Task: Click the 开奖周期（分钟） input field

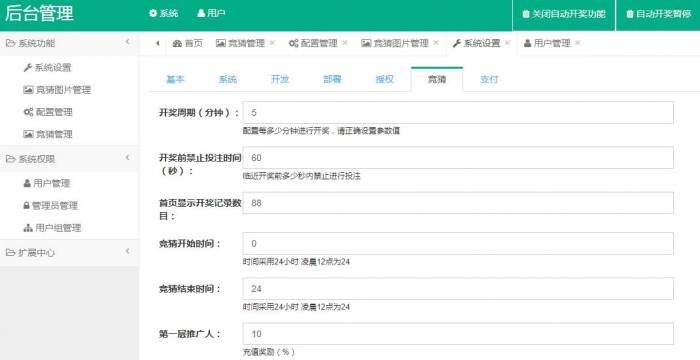Action: click(x=458, y=113)
